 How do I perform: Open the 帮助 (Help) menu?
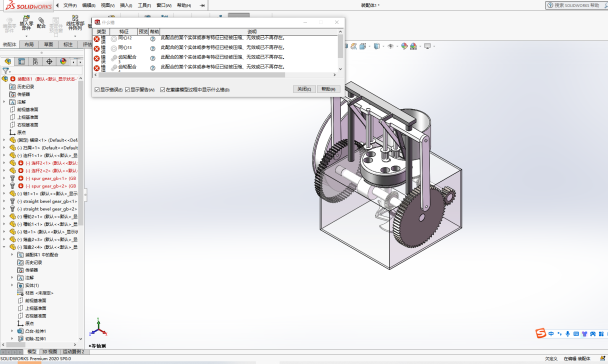(184, 5)
